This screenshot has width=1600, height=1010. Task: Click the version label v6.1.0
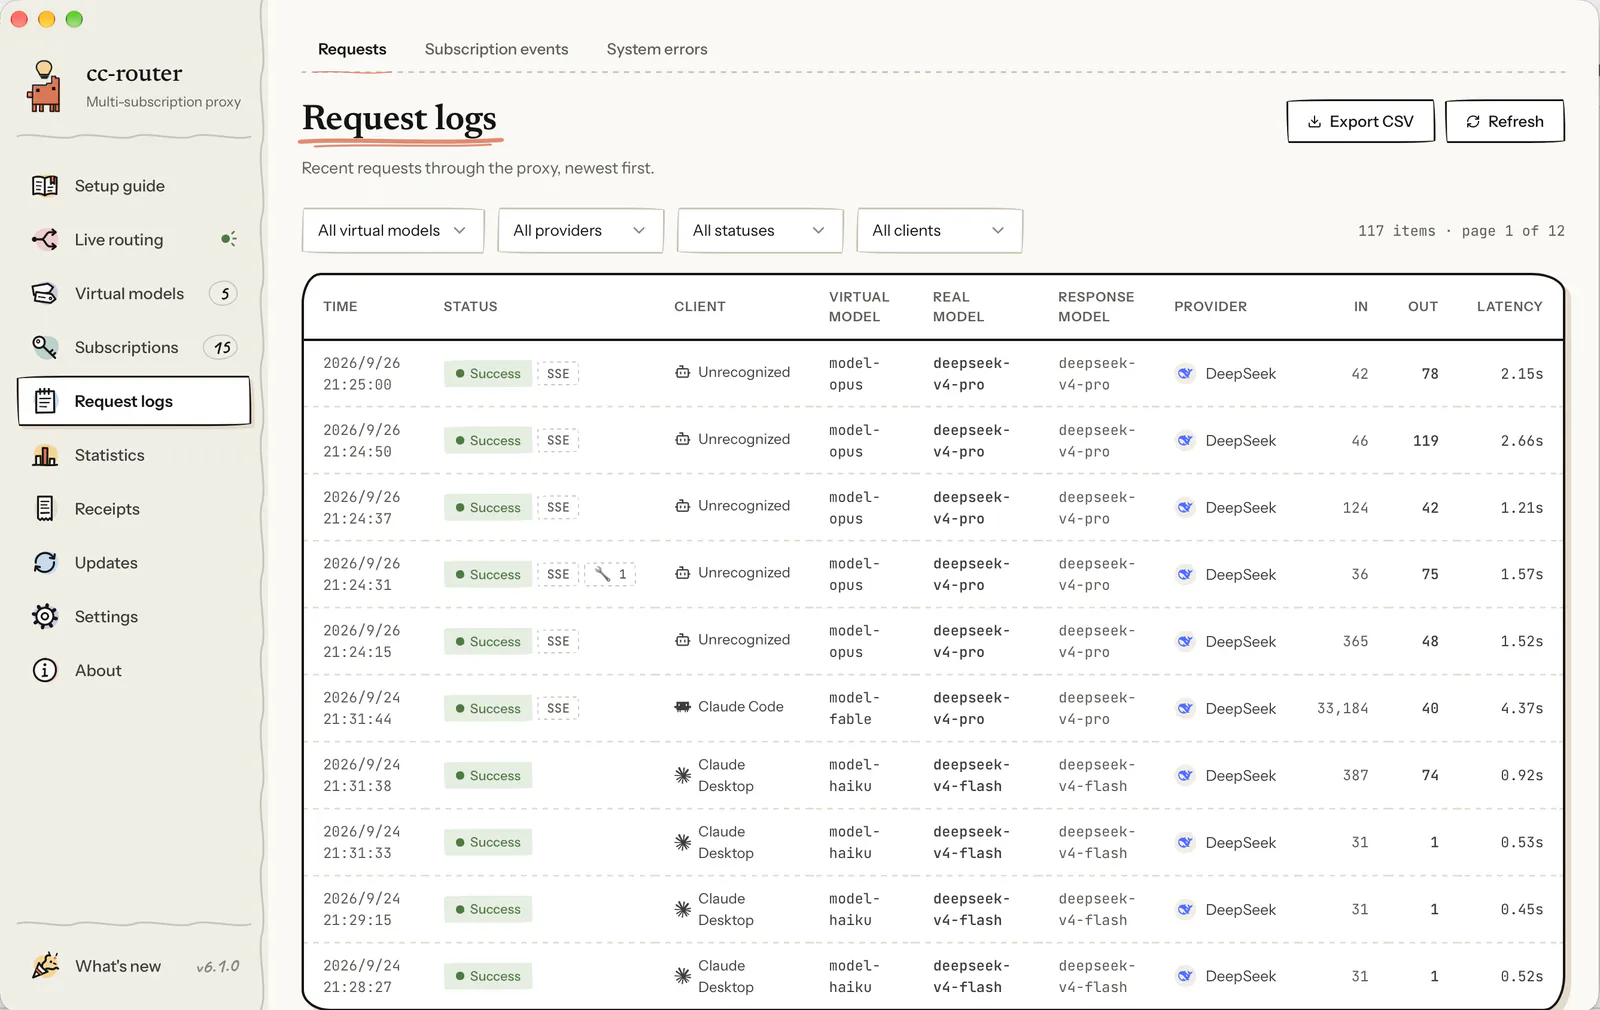[x=217, y=966]
